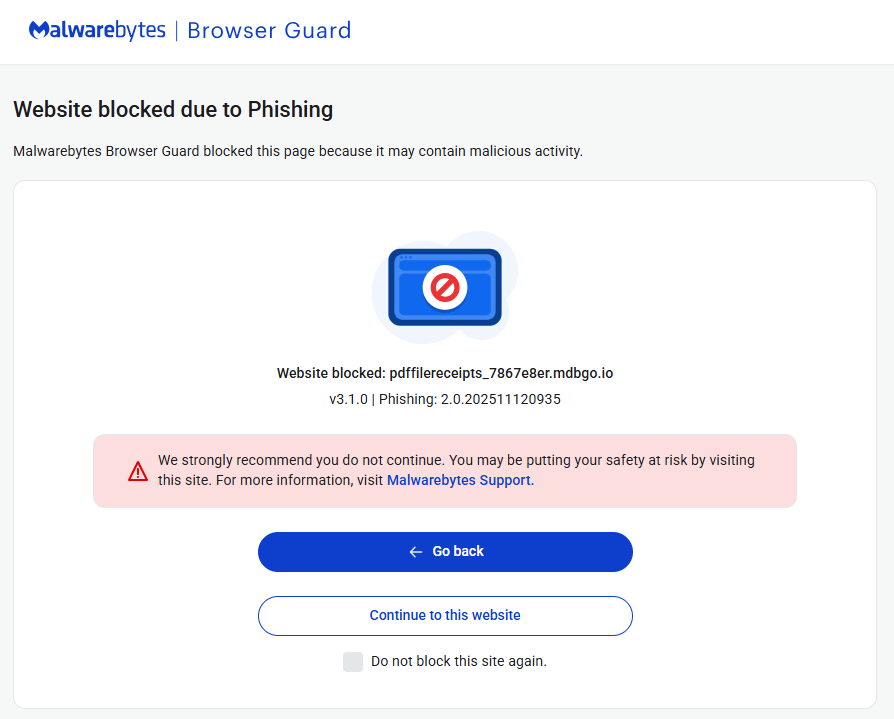The height and width of the screenshot is (719, 894).
Task: Open the Malwarebytes Support link
Action: [x=458, y=480]
